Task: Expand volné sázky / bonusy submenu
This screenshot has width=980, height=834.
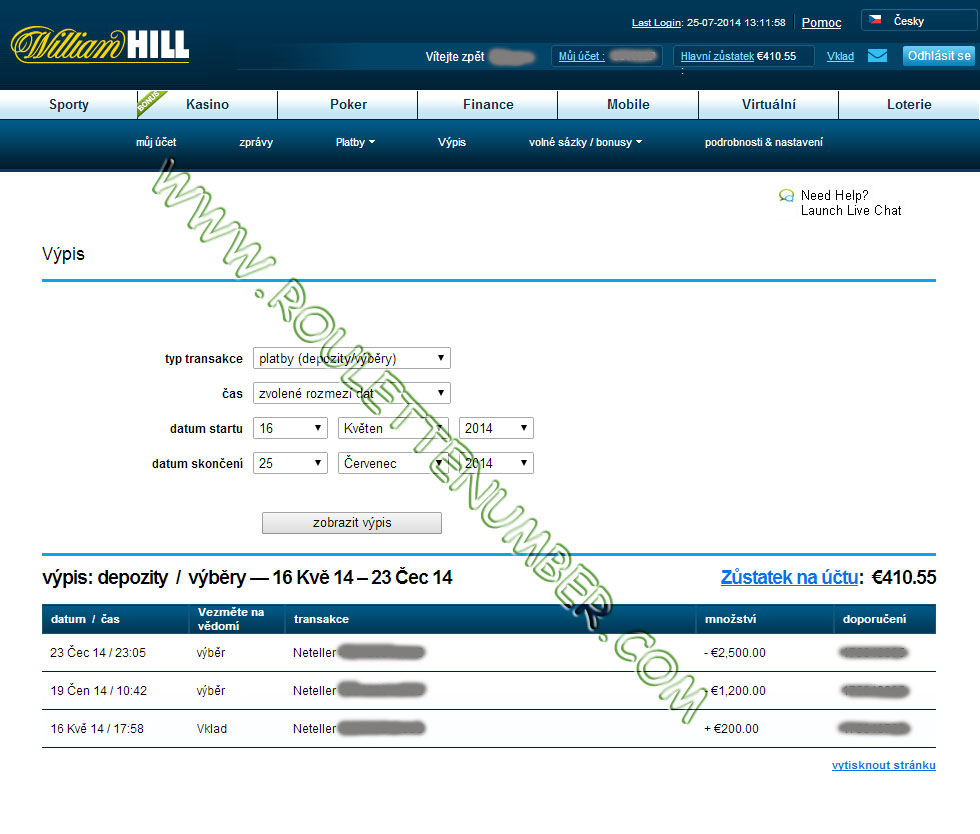Action: click(585, 142)
